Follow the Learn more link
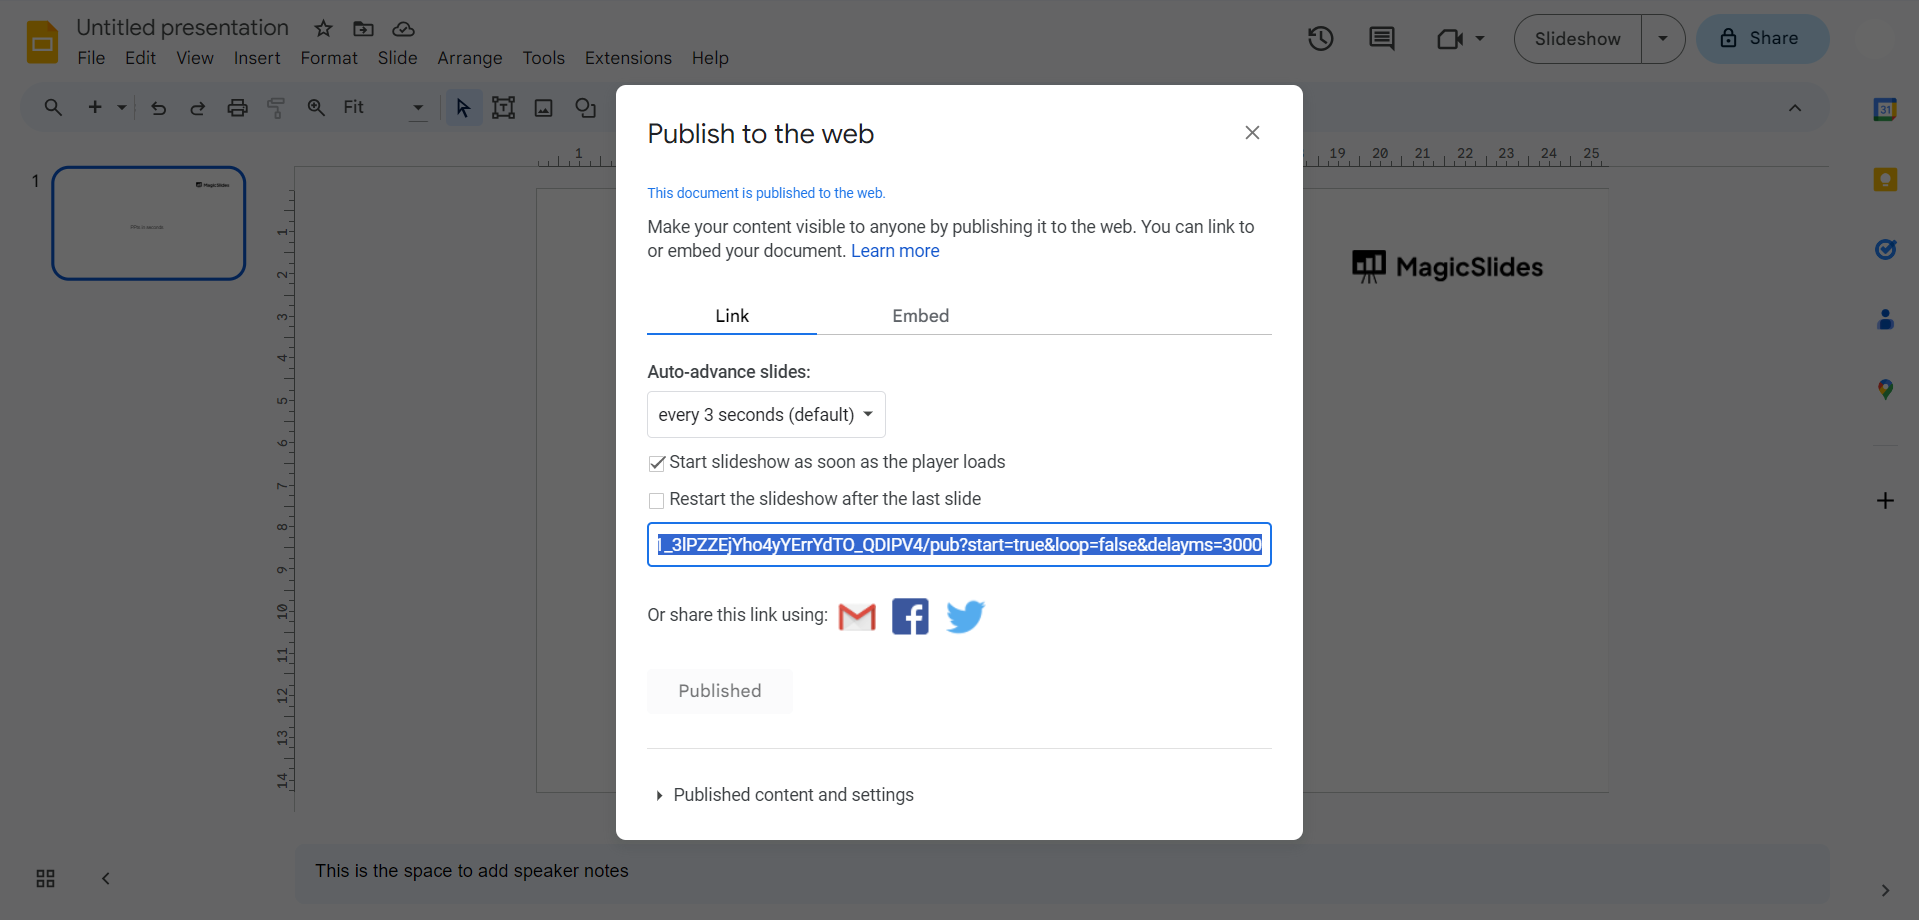 895,251
